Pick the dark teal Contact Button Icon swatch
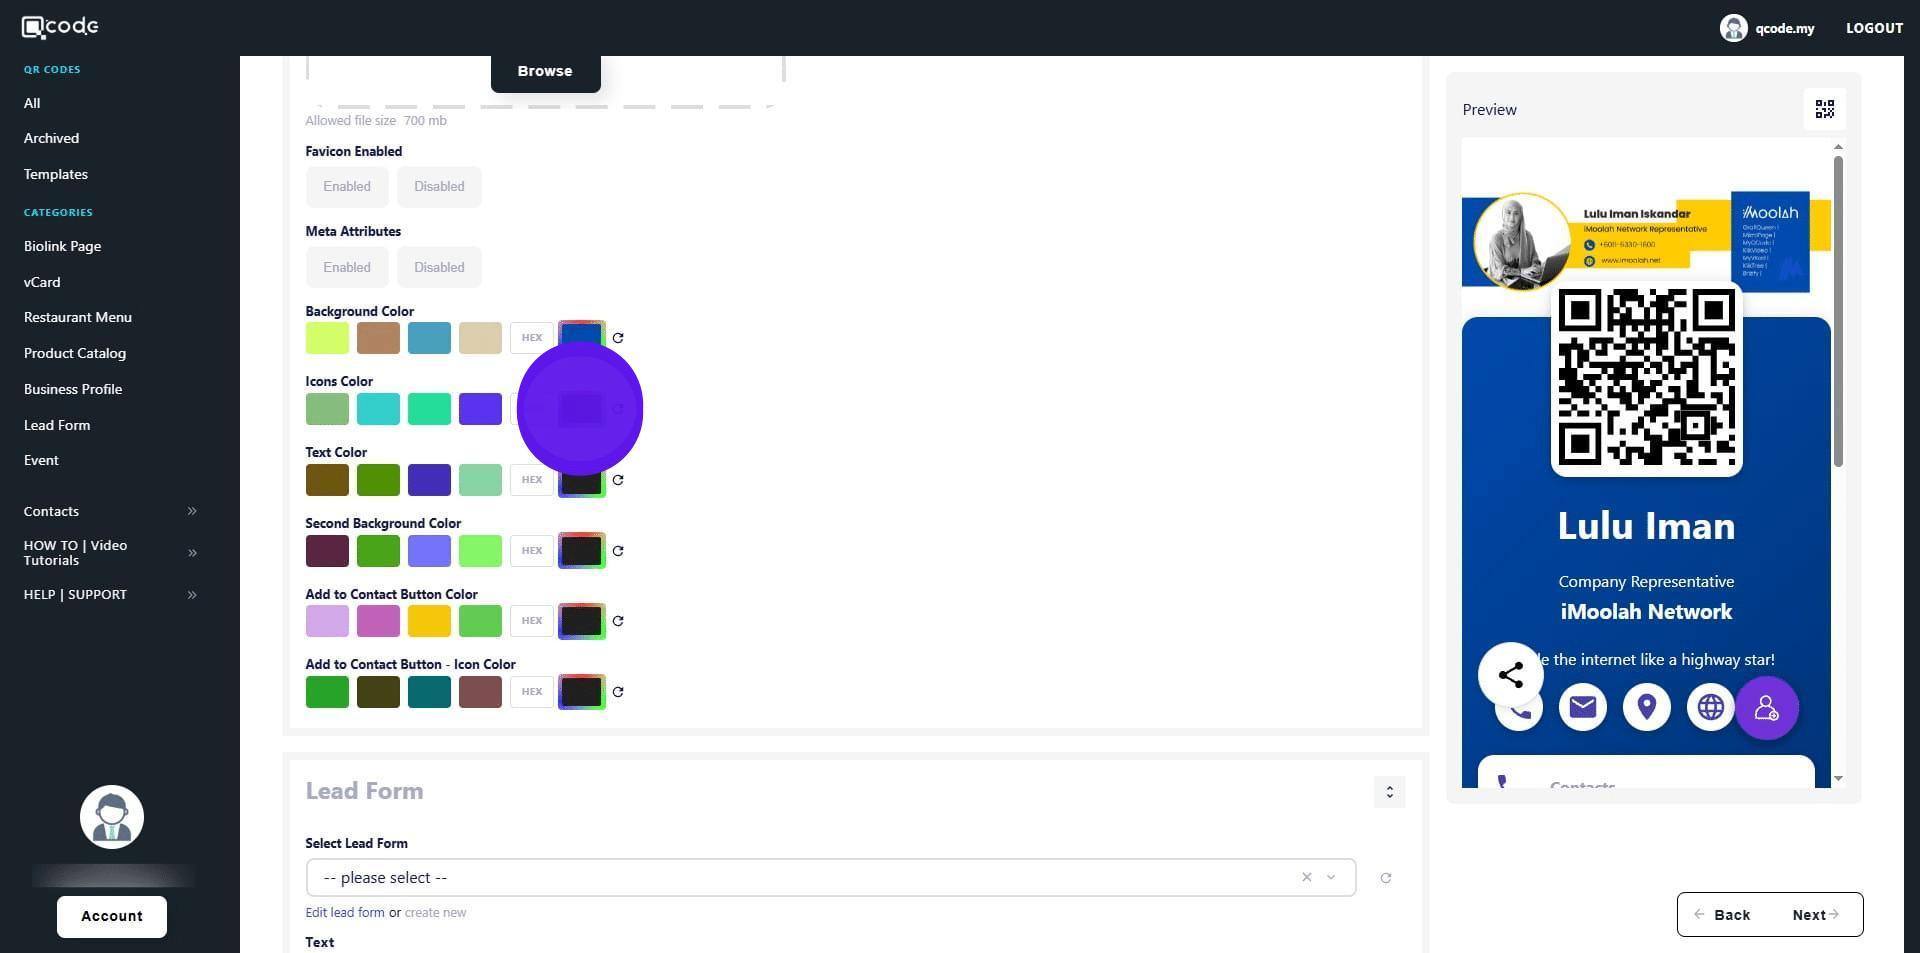 tap(429, 692)
